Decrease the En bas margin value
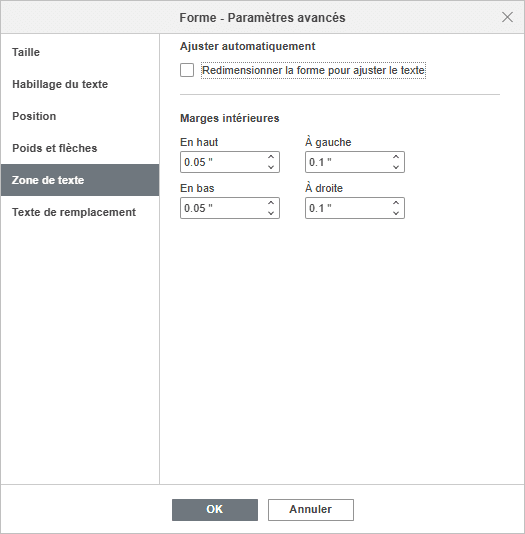The width and height of the screenshot is (525, 534). pos(271,213)
